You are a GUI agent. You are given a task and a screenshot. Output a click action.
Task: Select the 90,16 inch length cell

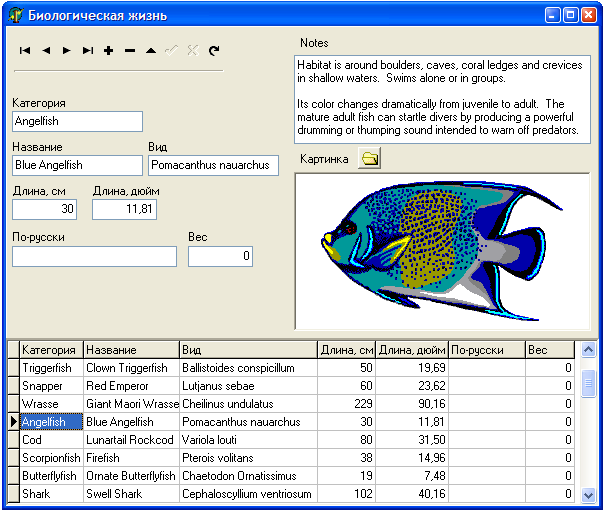tap(412, 404)
